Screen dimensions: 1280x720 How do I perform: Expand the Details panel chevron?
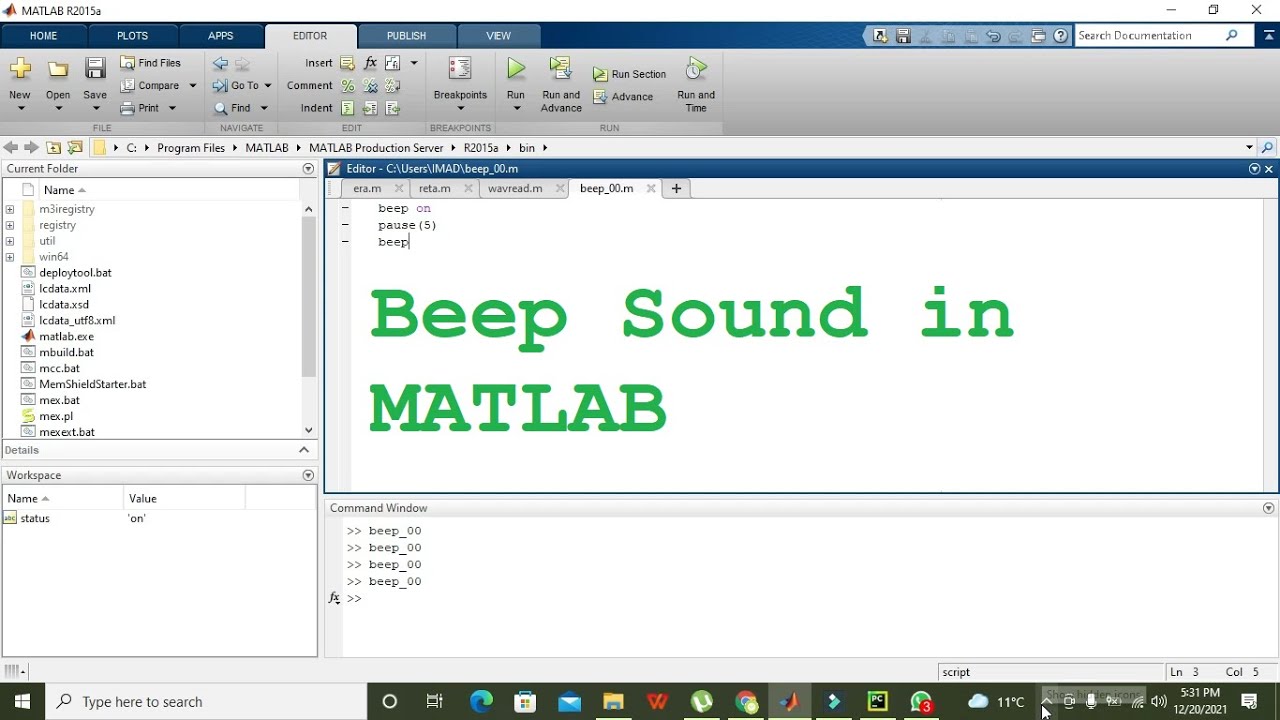point(305,450)
